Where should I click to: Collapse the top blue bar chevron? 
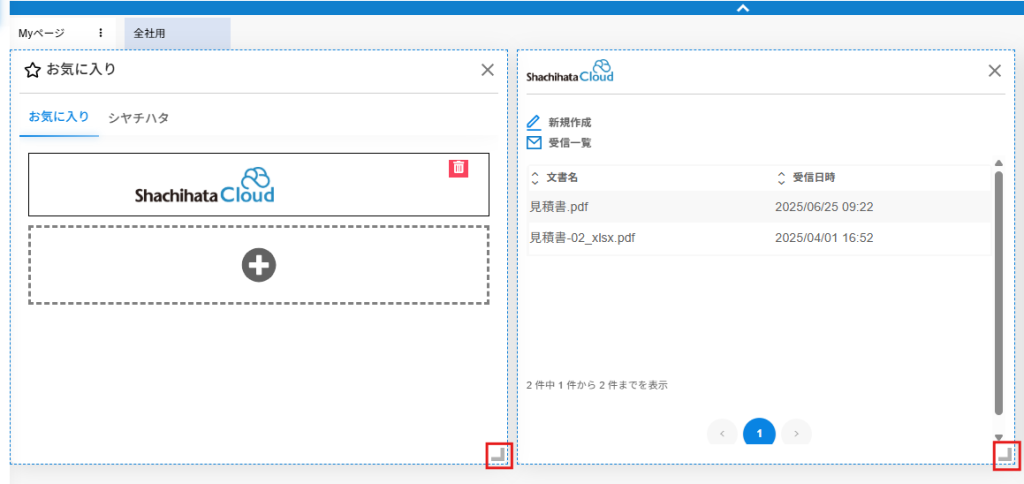pos(743,8)
